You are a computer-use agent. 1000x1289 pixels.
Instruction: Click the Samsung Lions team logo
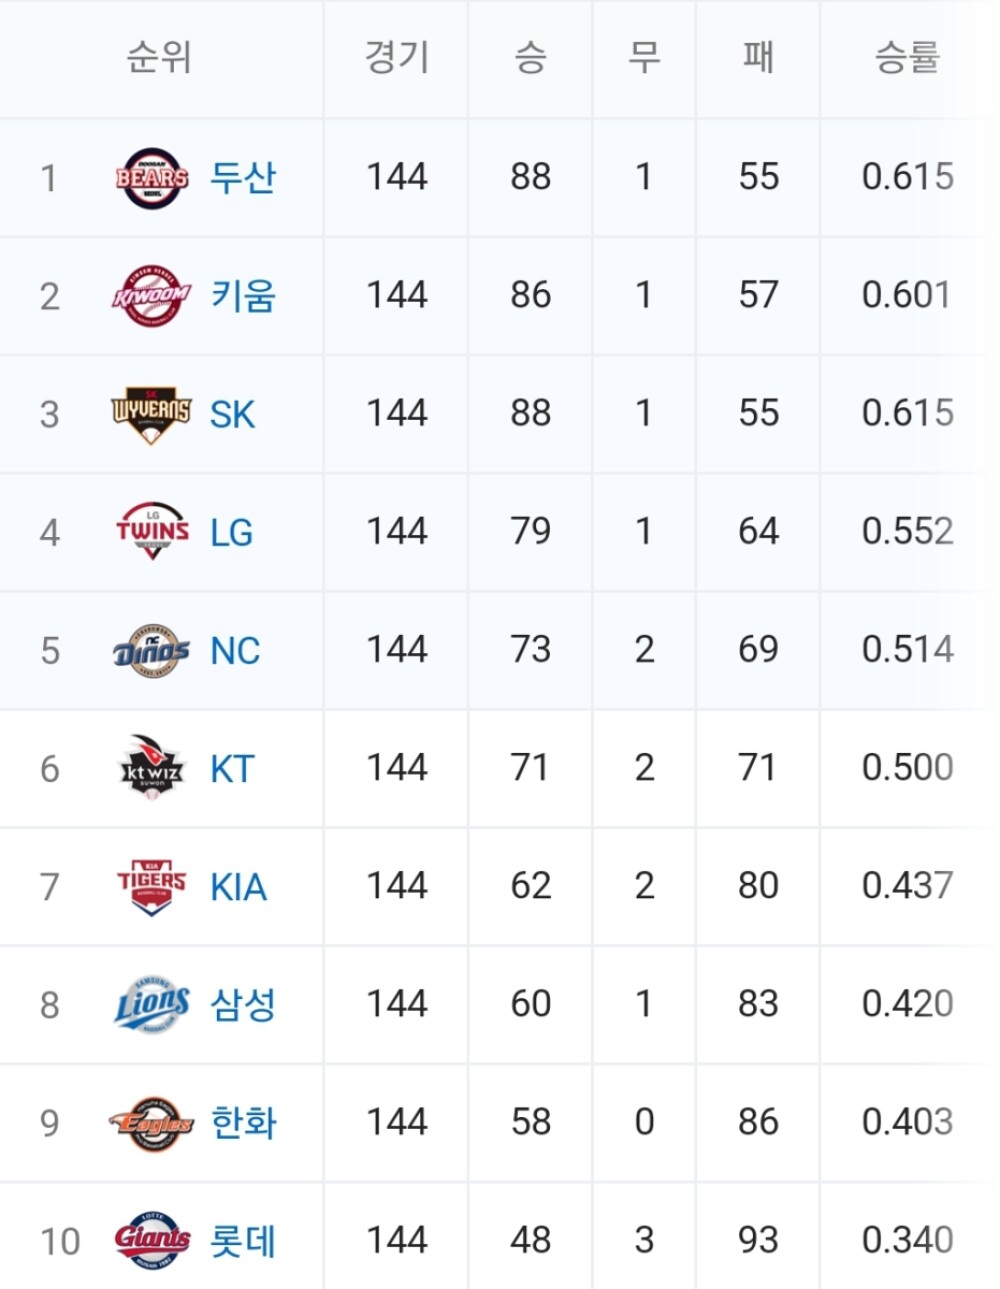tap(152, 1004)
